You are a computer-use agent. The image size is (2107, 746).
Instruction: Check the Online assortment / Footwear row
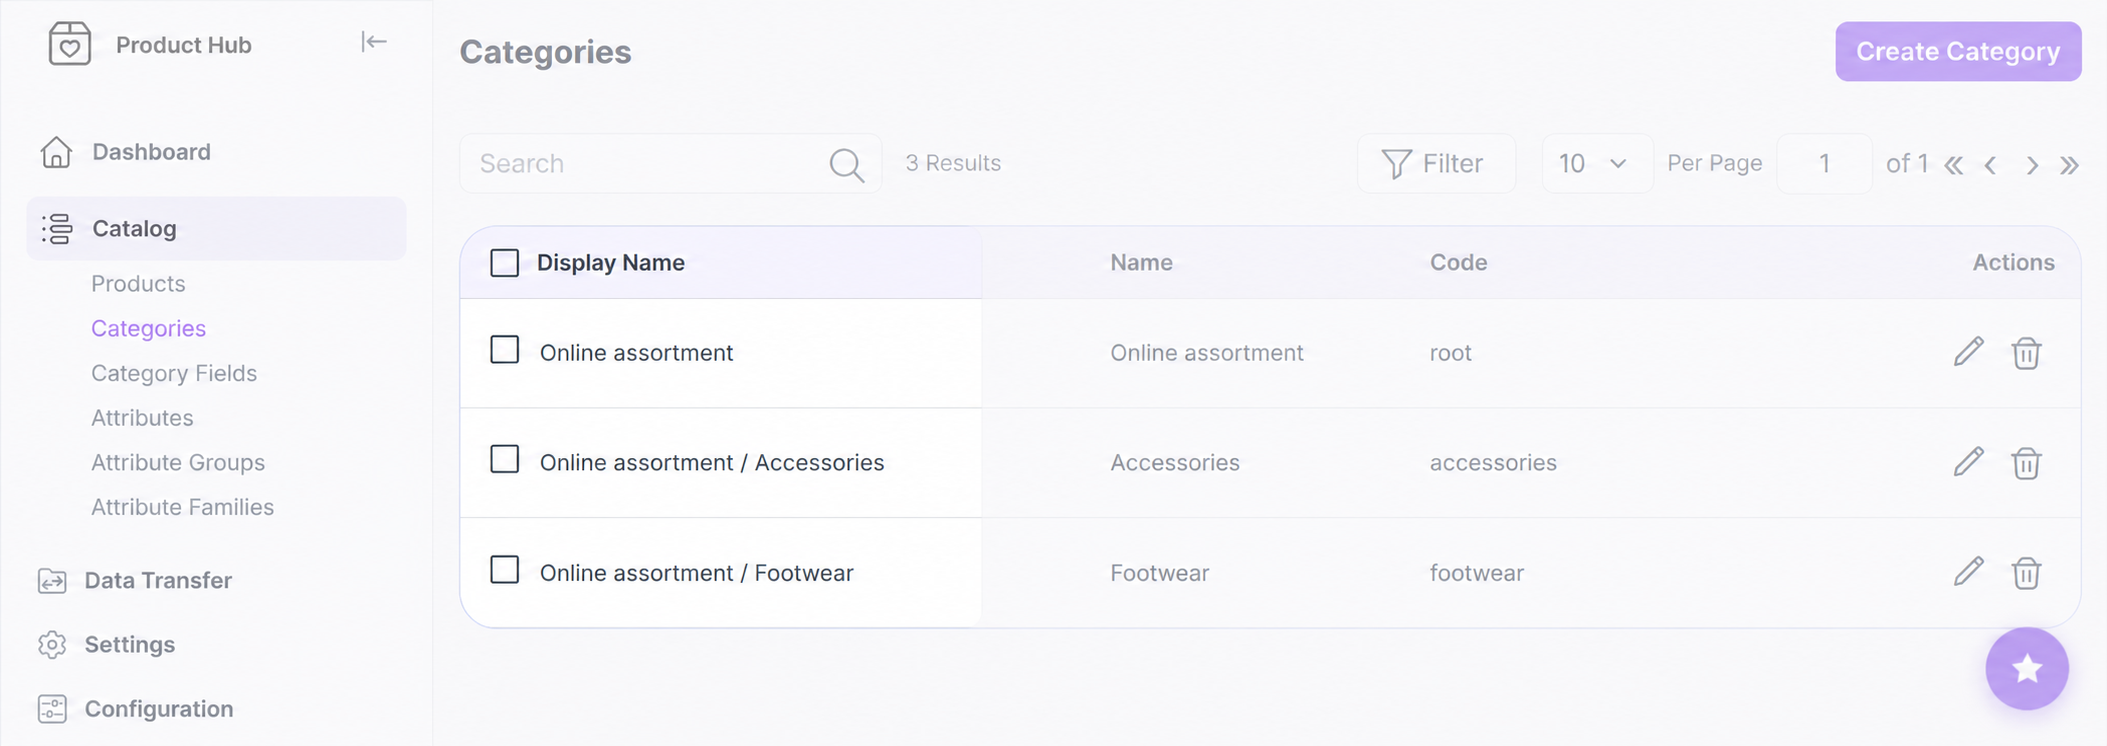pos(505,570)
